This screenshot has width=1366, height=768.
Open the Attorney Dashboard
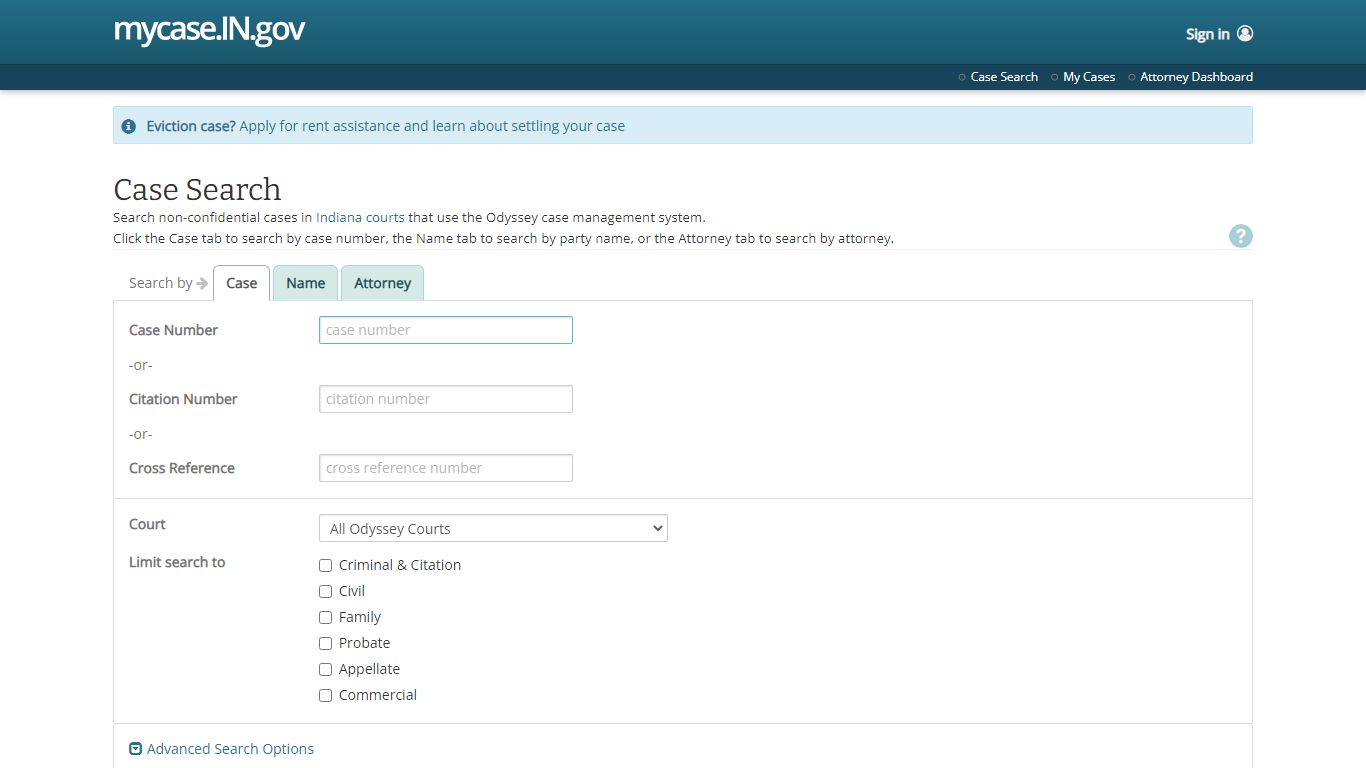(1196, 77)
